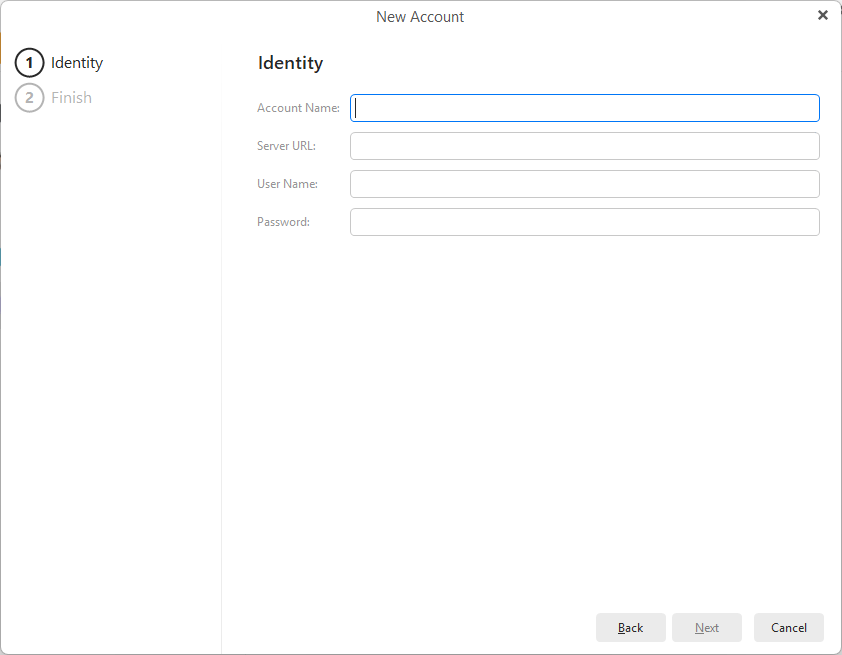842x655 pixels.
Task: Place cursor in the User Name field
Action: tap(584, 184)
